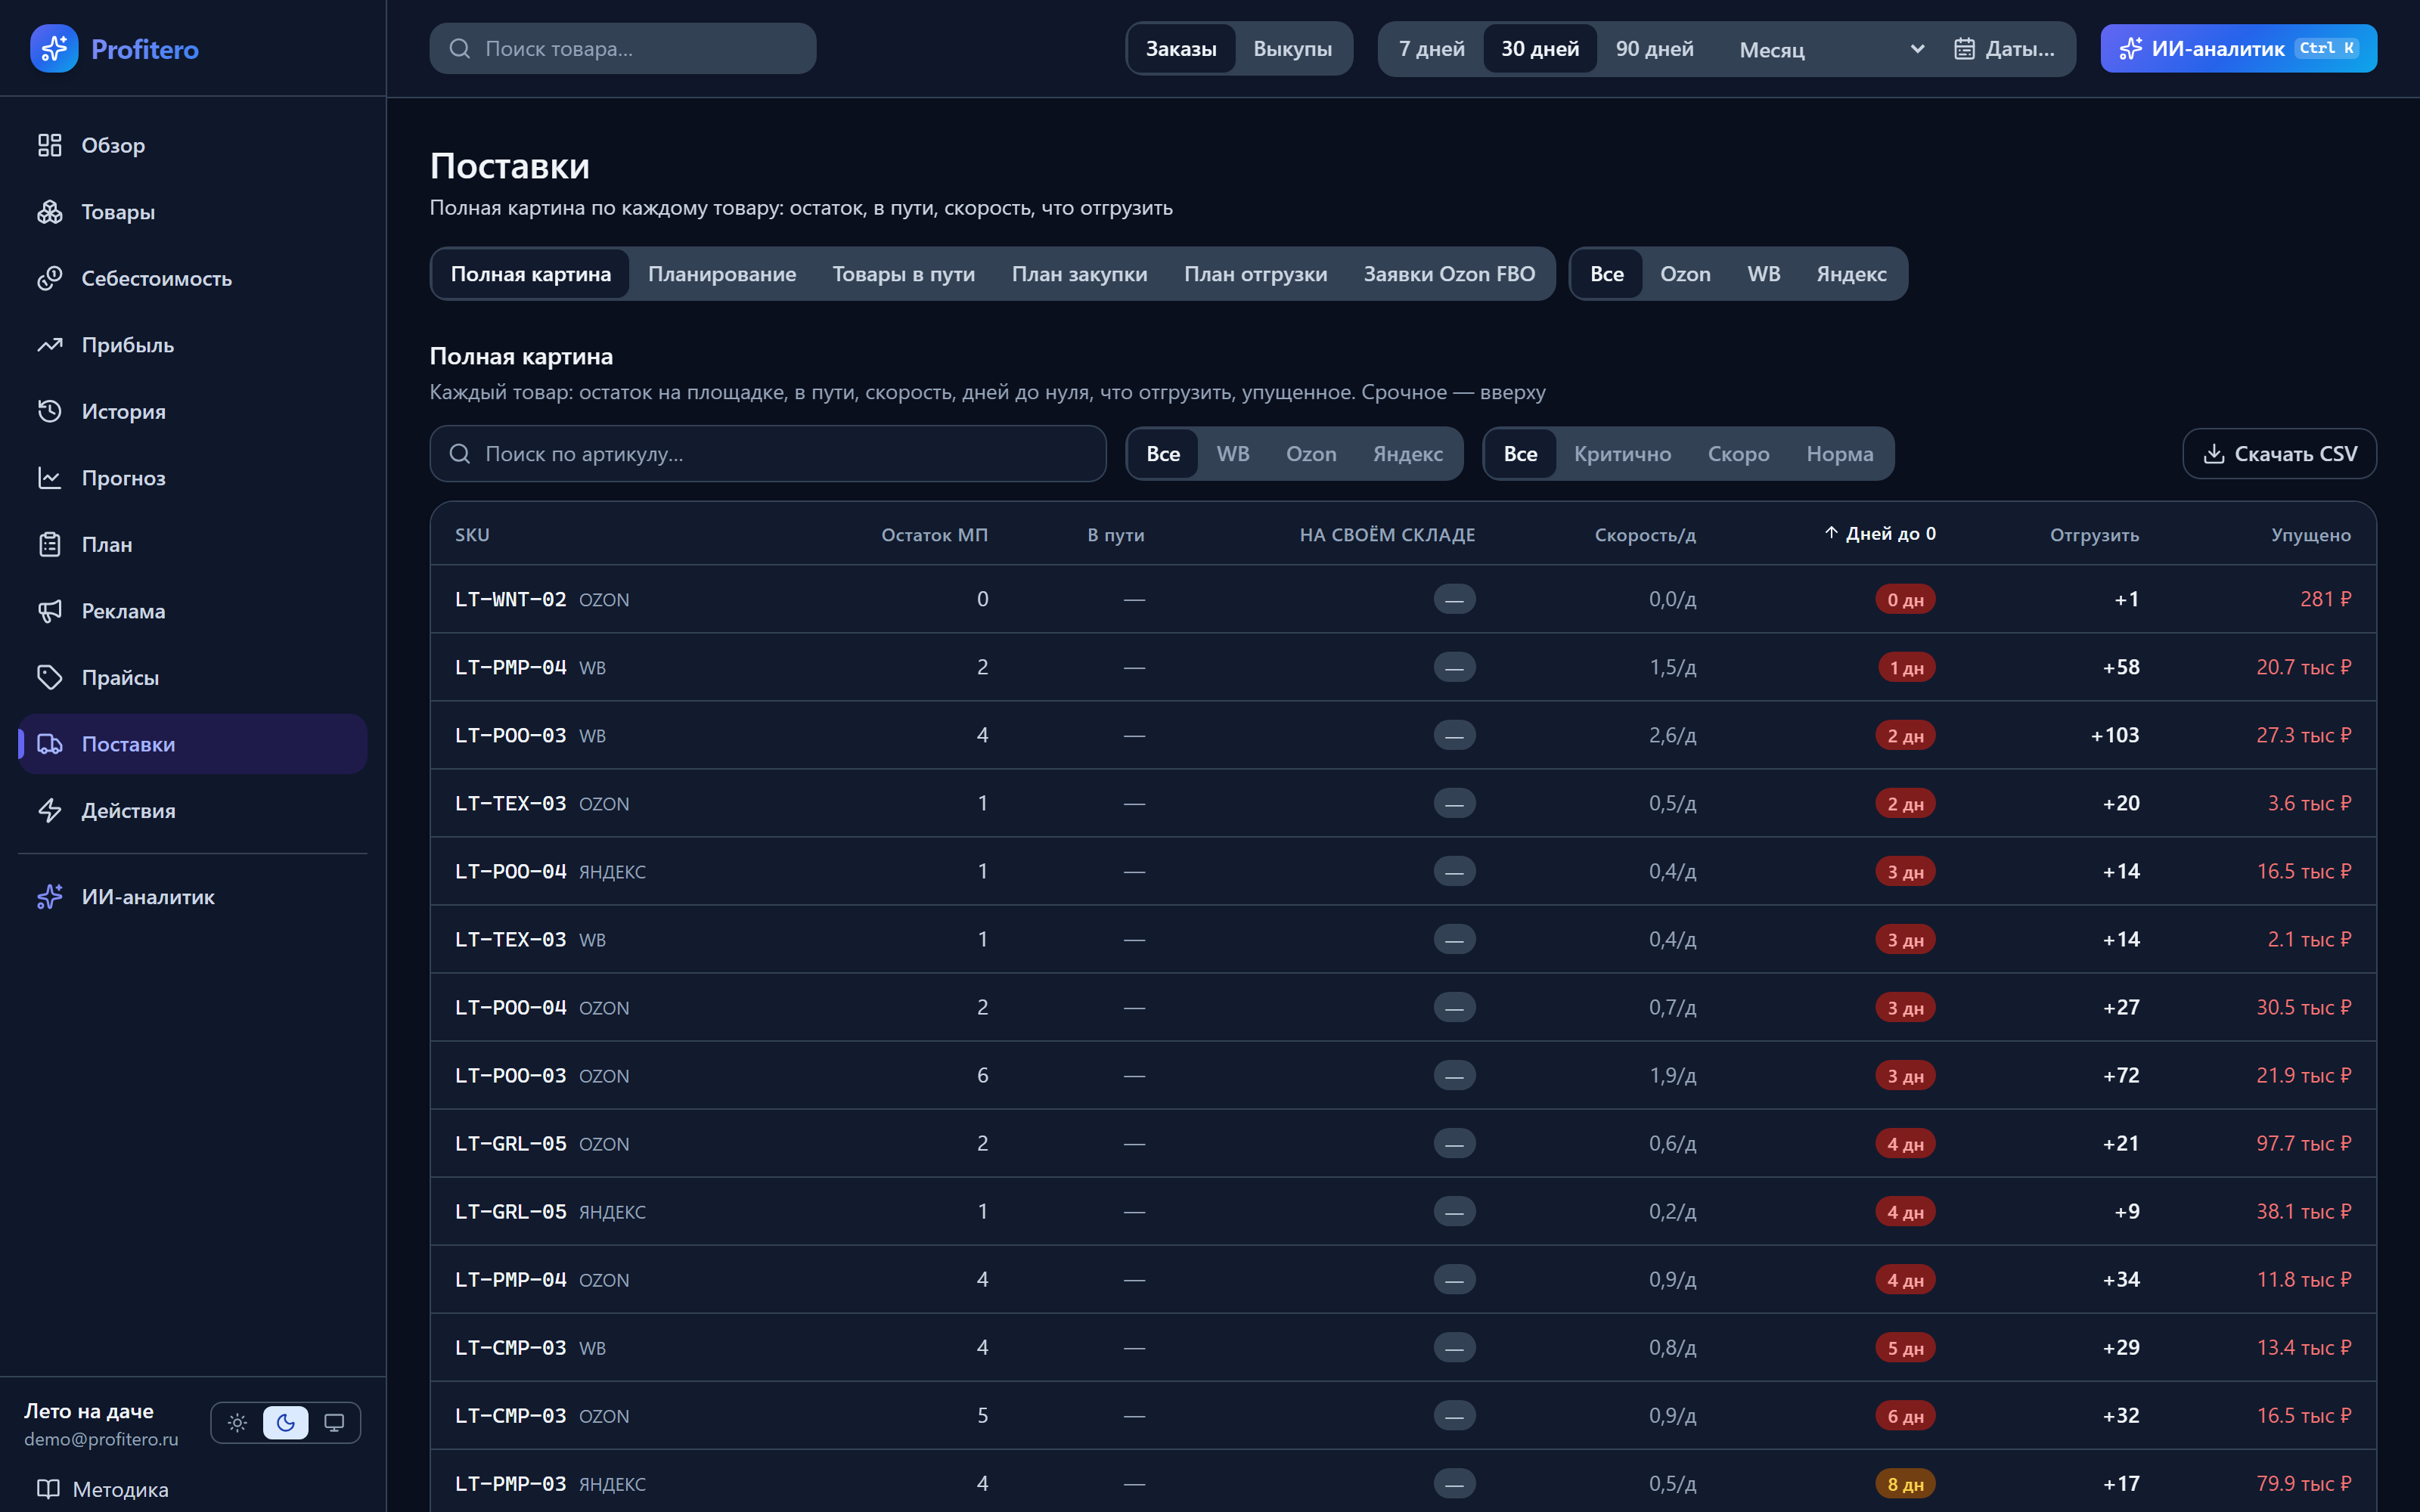
Task: Filter status by Скоро
Action: coord(1738,454)
